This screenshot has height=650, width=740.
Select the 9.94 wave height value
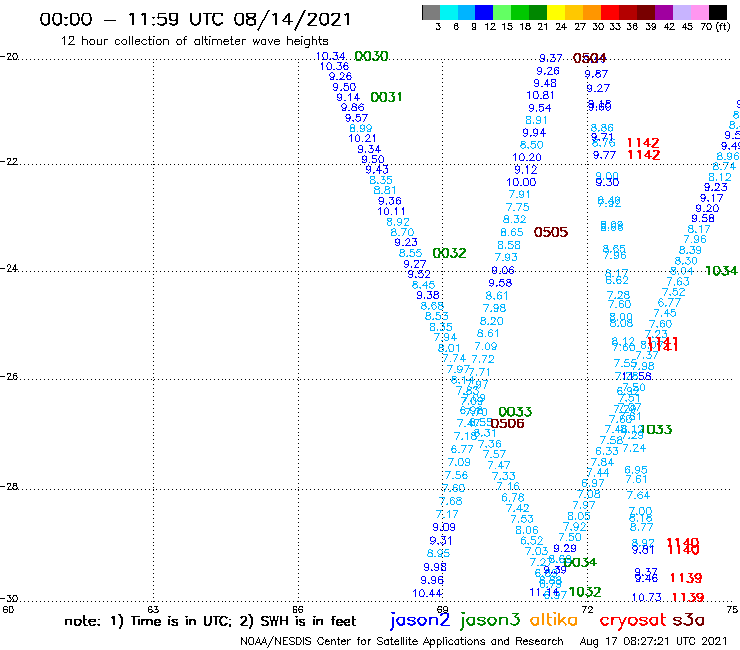534,133
